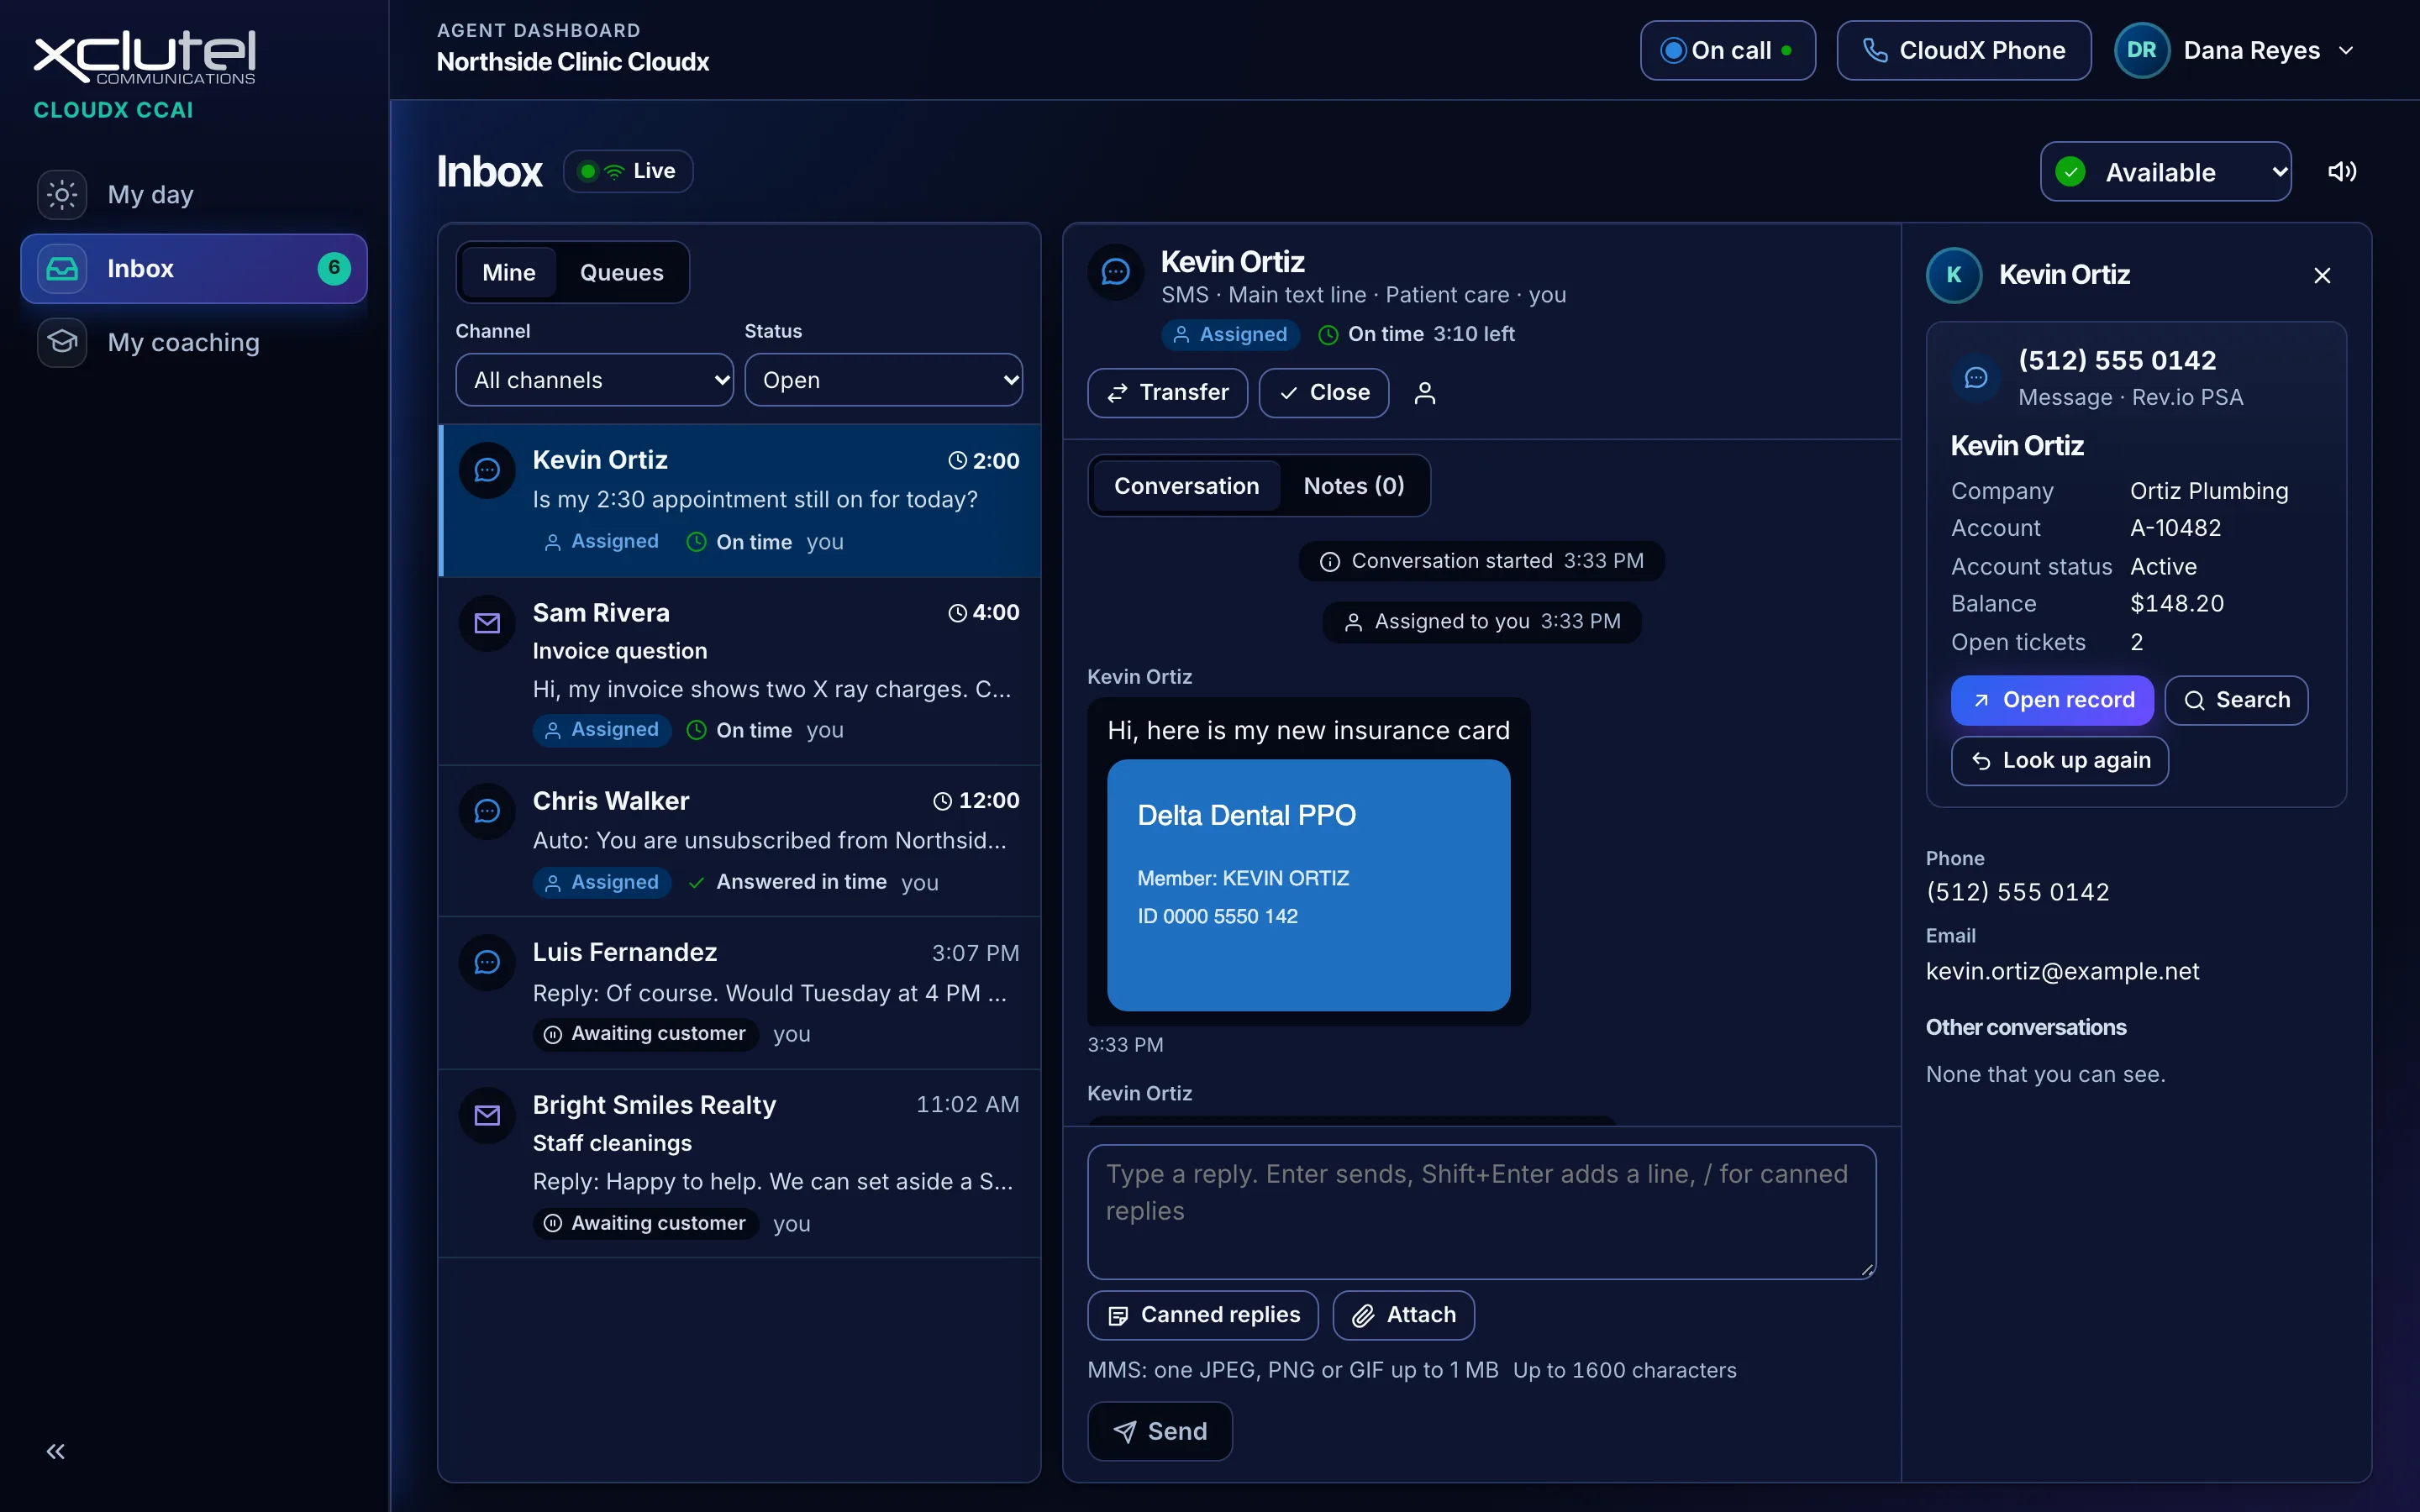Click kevin.ortiz@example.net email address
2420x1512 pixels.
click(x=2062, y=971)
